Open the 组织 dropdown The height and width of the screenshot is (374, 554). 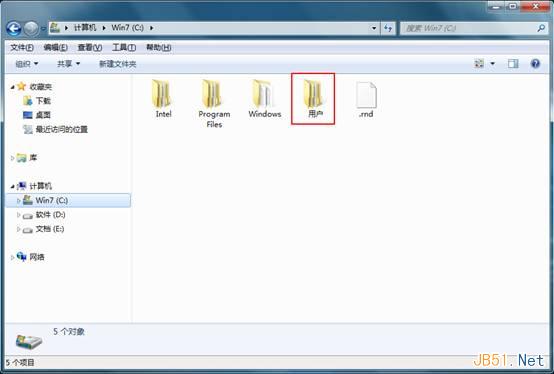(x=27, y=64)
